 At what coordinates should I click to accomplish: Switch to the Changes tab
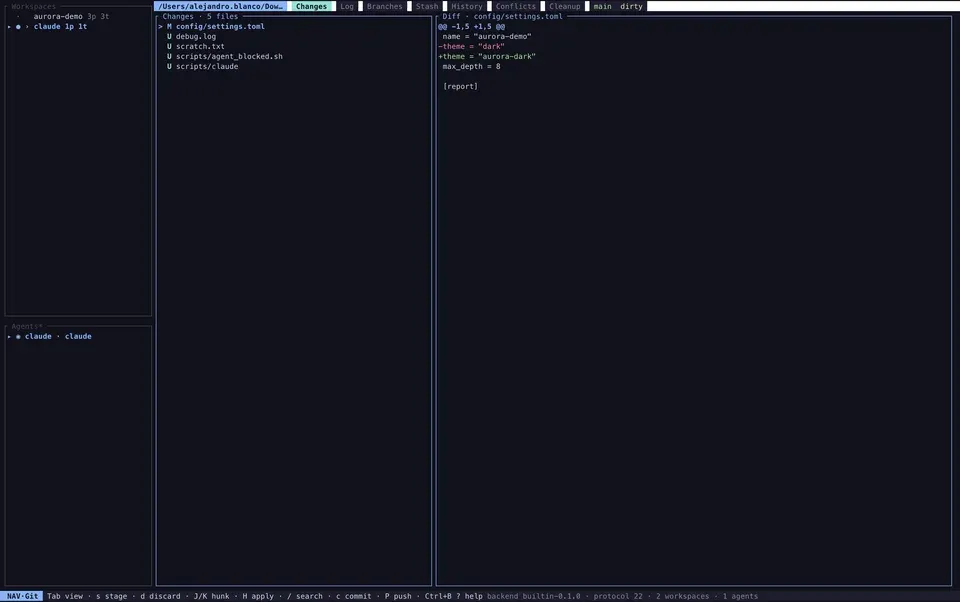[311, 6]
